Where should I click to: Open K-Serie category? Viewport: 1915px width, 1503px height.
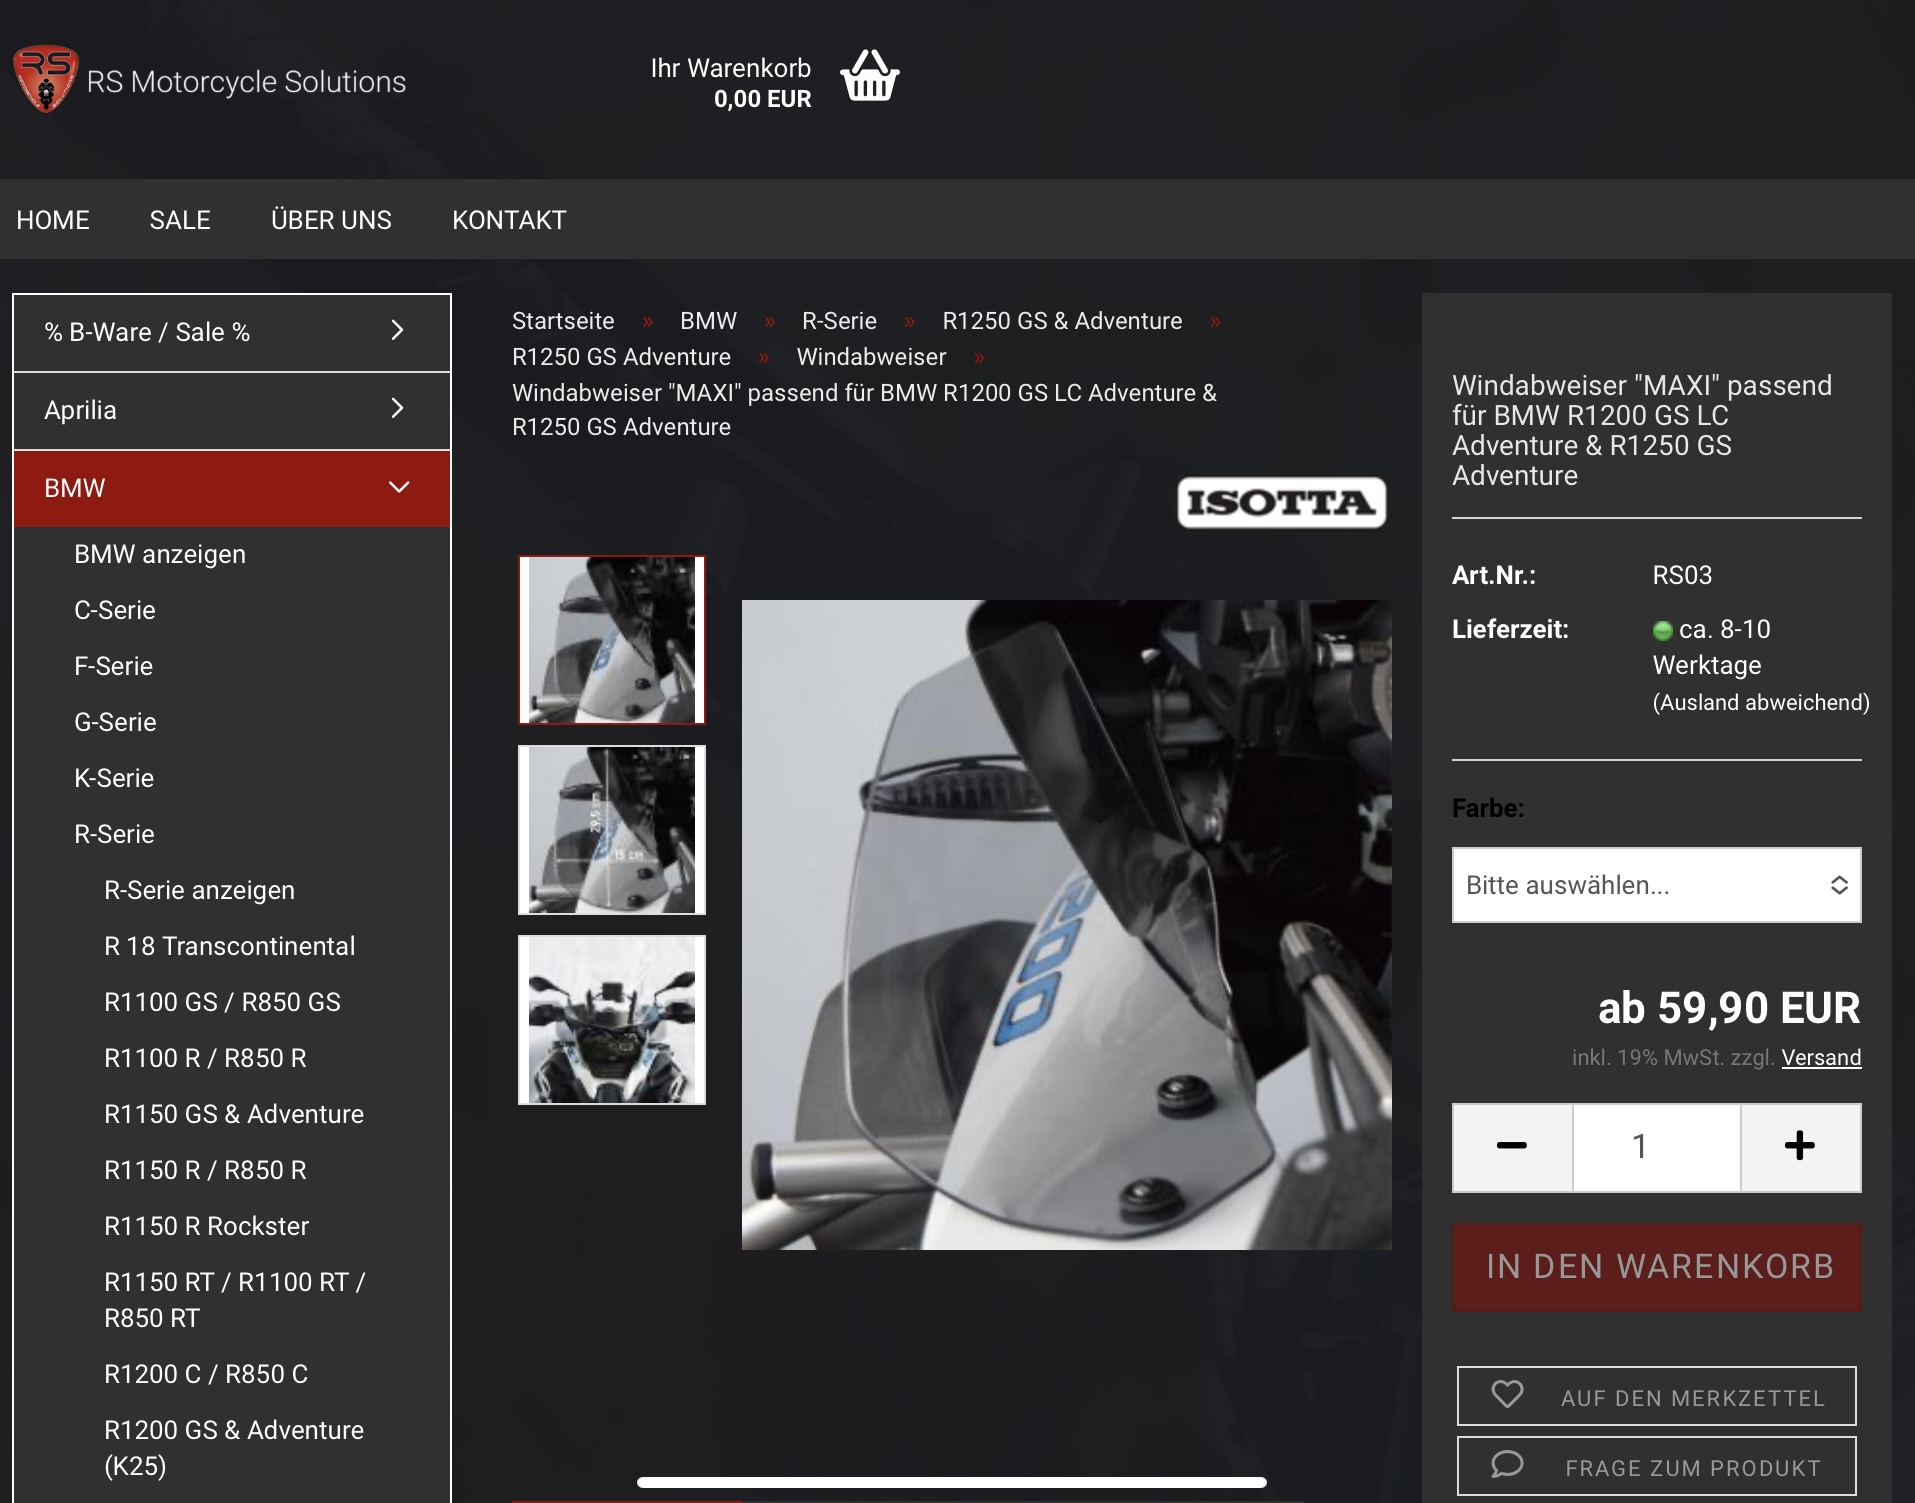[x=114, y=778]
